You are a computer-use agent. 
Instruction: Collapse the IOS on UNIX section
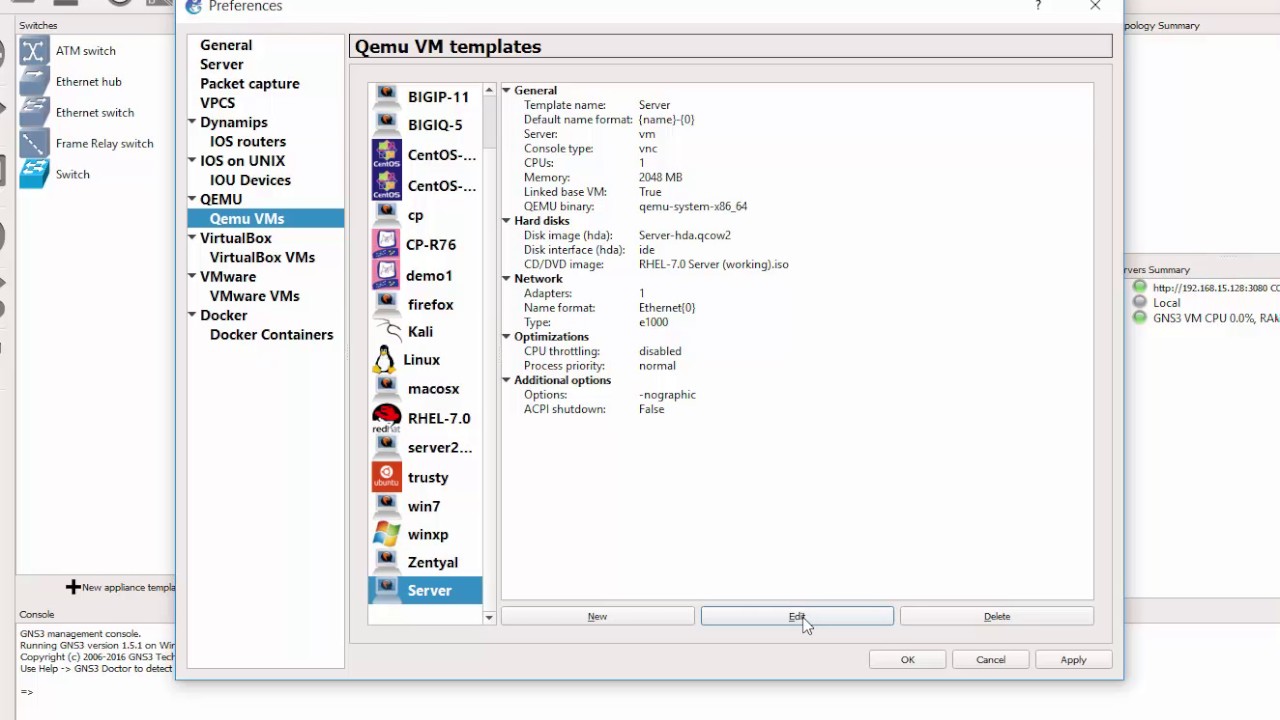[x=192, y=161]
